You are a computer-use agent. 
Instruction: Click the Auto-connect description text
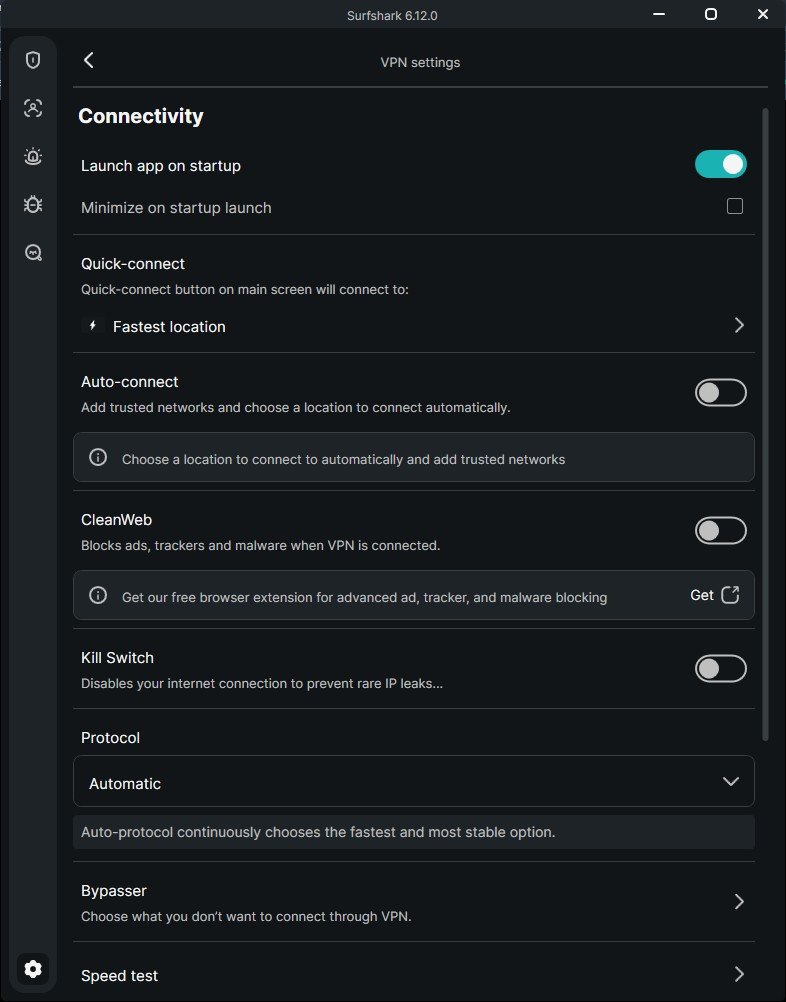click(x=295, y=408)
